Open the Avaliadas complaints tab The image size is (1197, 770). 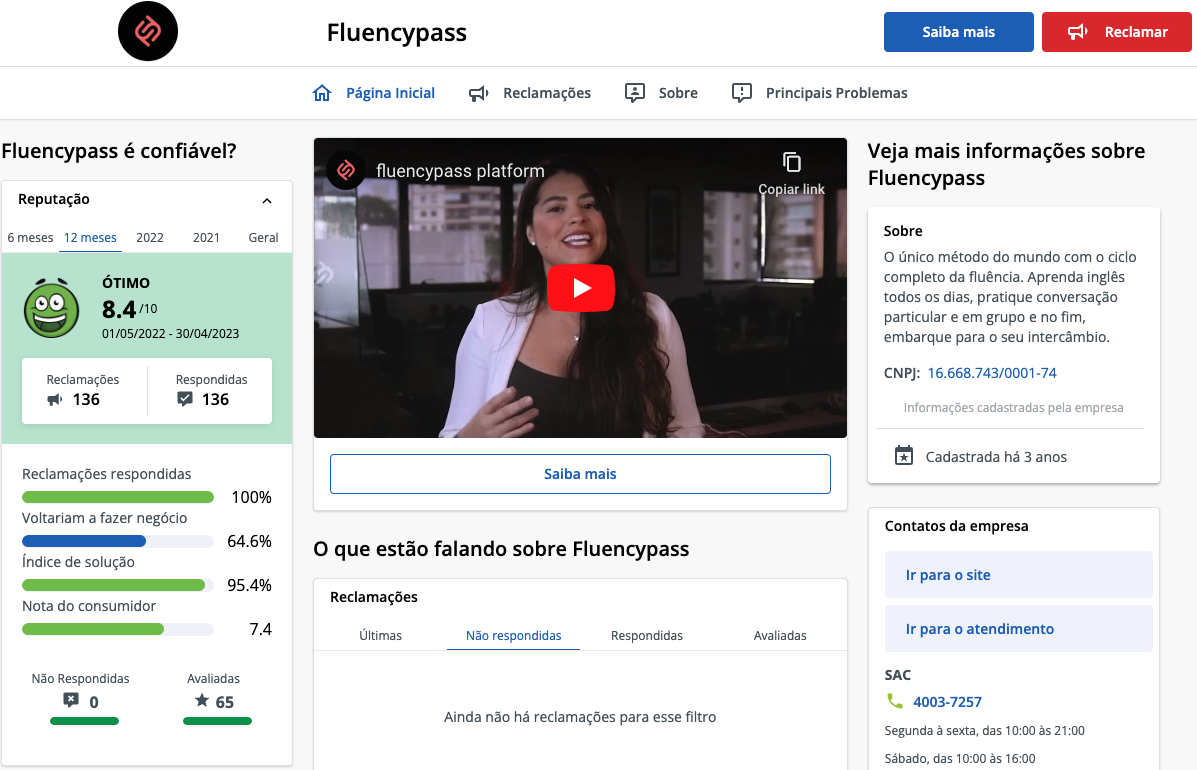coord(779,635)
